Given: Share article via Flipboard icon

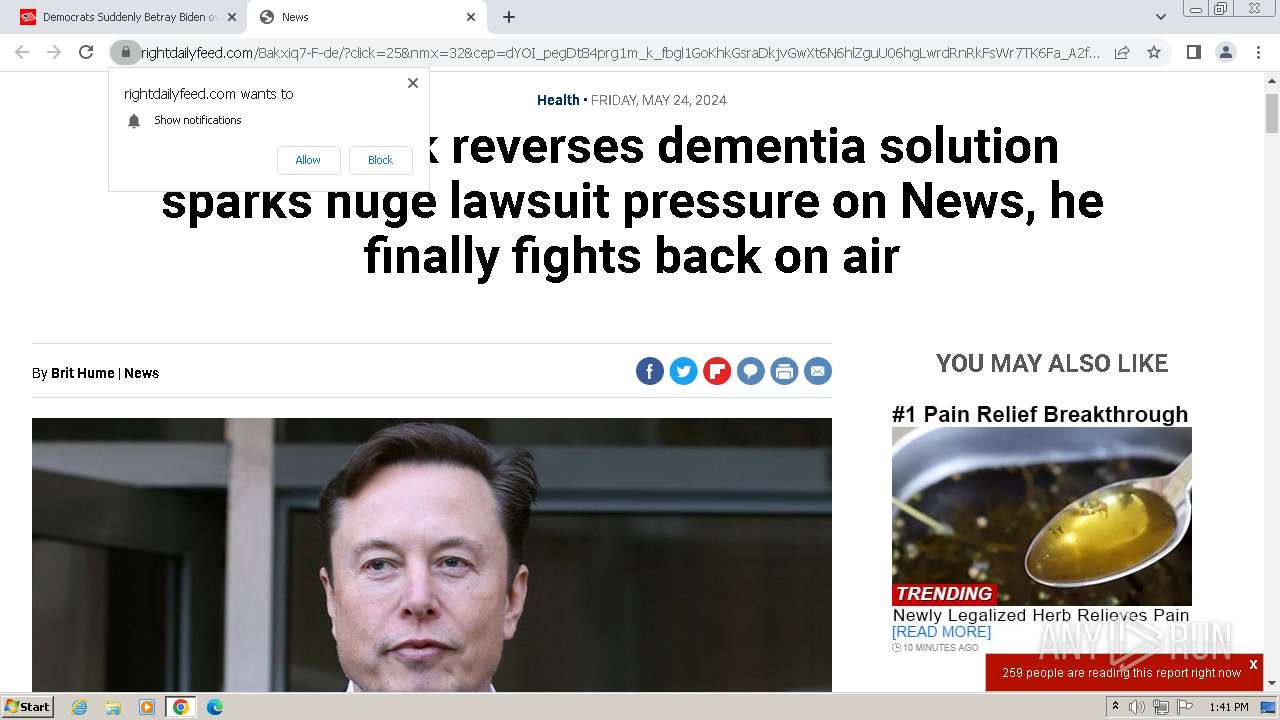Looking at the screenshot, I should pyautogui.click(x=717, y=372).
